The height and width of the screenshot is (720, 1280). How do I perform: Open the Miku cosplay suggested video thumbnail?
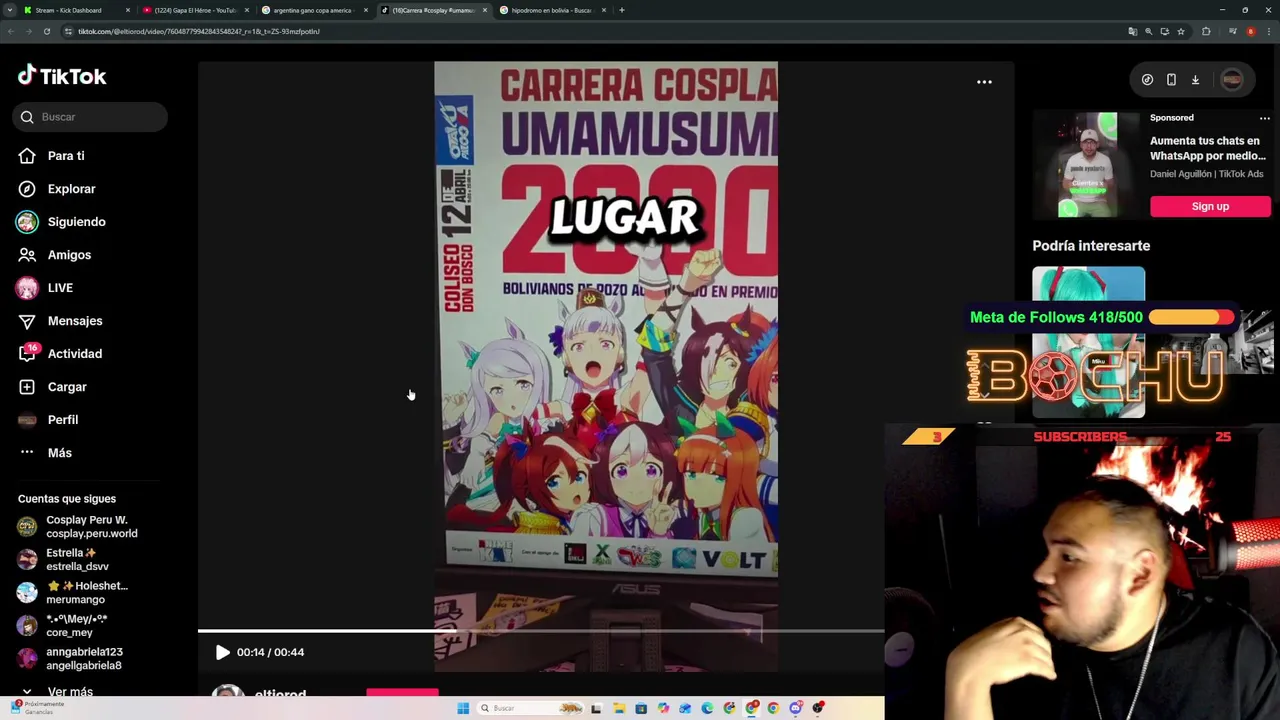(1089, 342)
